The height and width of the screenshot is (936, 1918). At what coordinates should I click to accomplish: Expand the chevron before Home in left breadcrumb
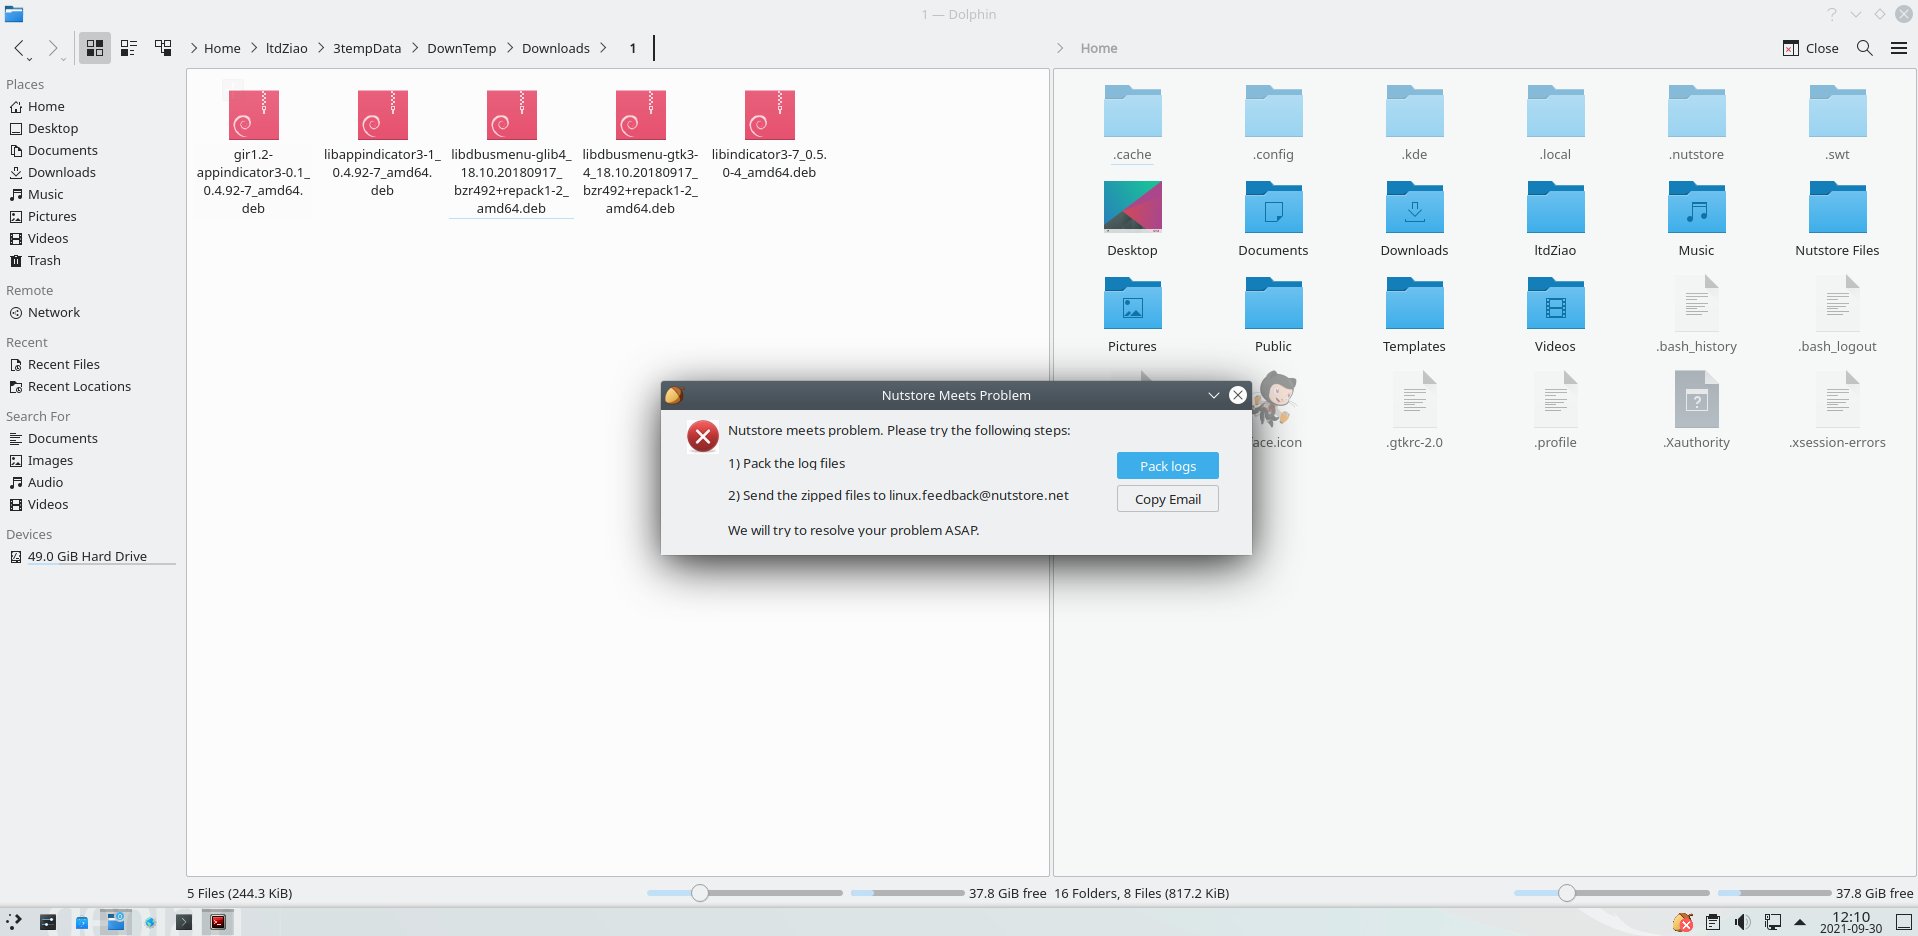[193, 48]
